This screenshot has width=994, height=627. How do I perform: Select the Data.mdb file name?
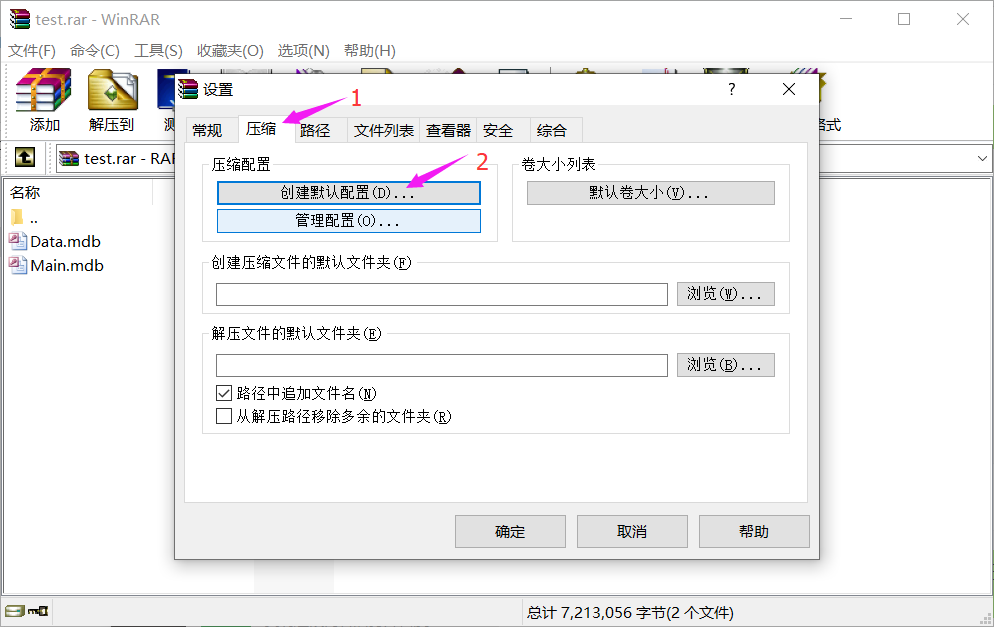[x=65, y=242]
